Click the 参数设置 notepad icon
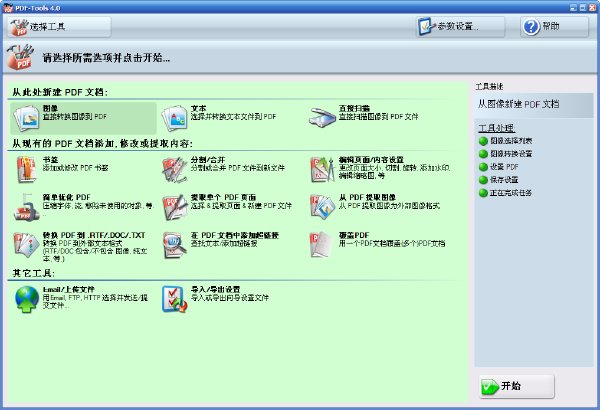The width and height of the screenshot is (600, 410). [426, 27]
